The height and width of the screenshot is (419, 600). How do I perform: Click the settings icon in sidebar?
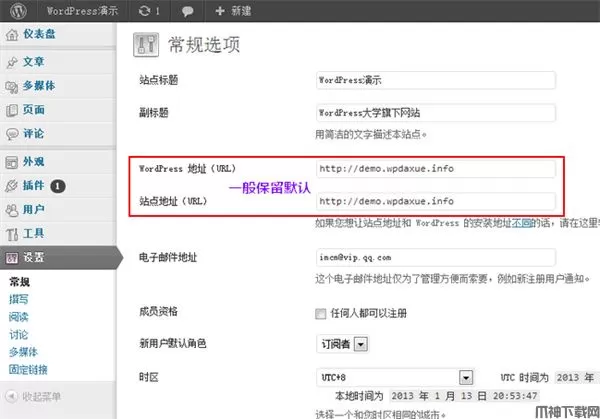click(11, 258)
